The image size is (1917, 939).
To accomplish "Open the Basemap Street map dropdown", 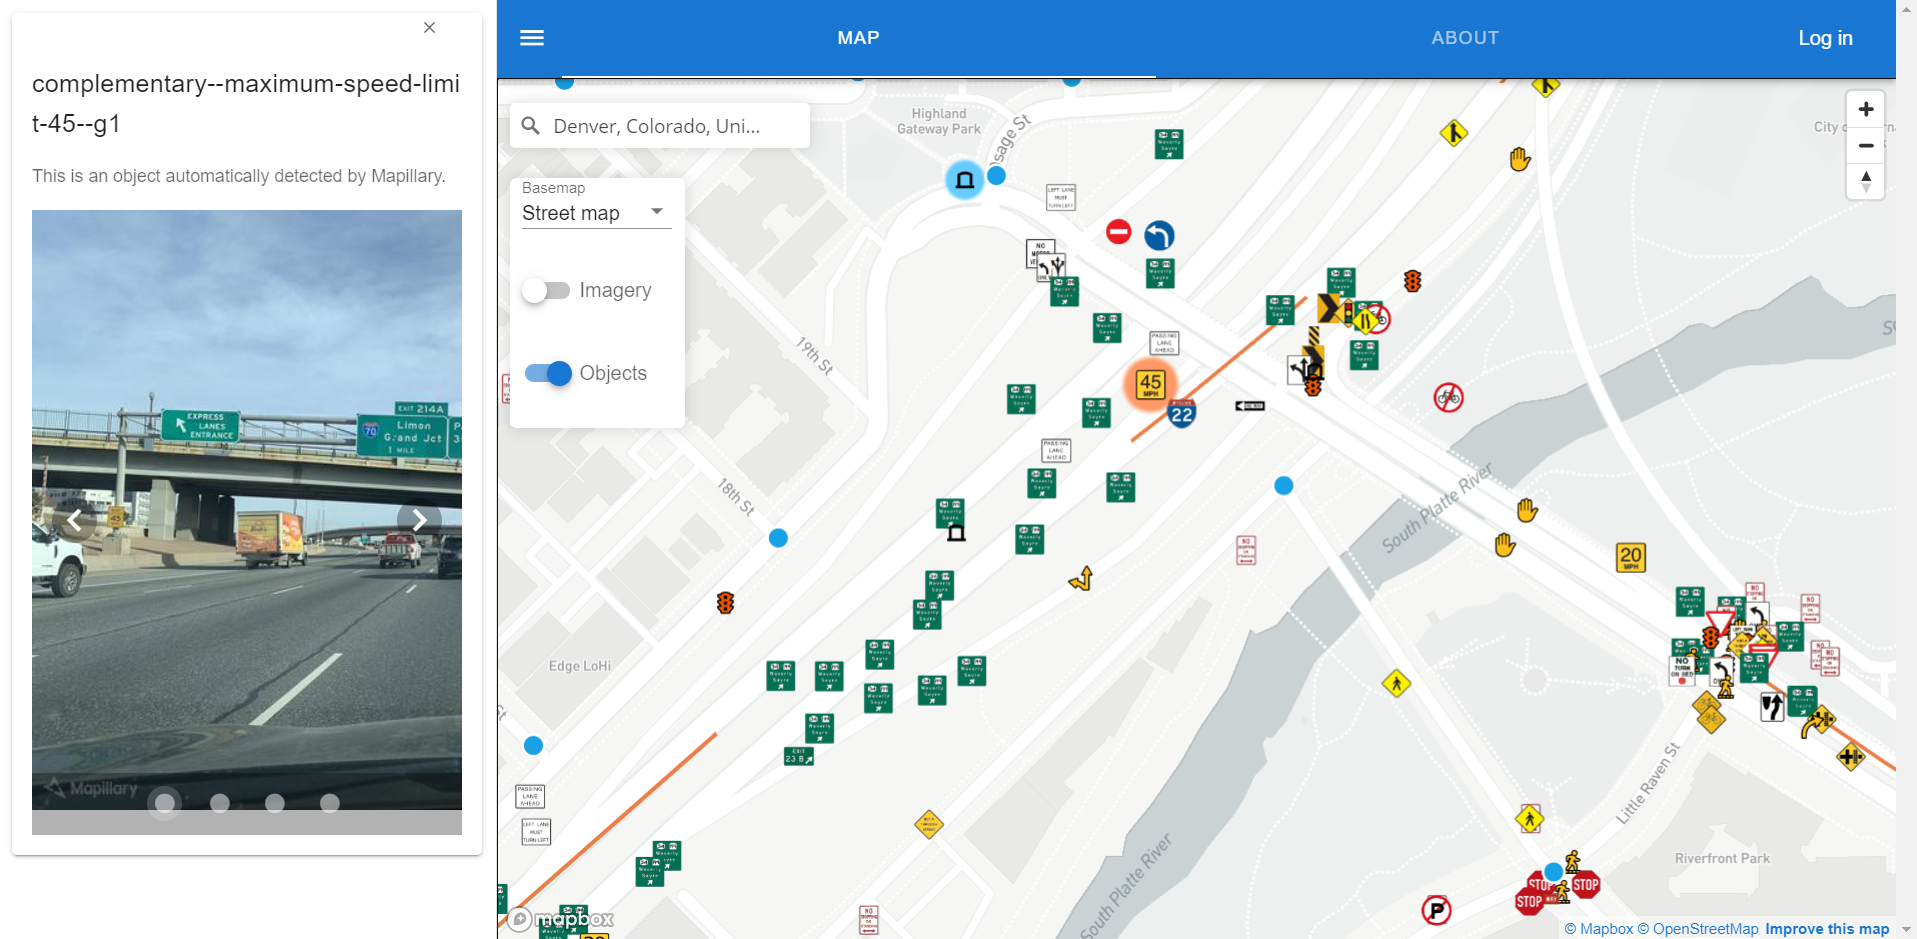I will pyautogui.click(x=596, y=213).
